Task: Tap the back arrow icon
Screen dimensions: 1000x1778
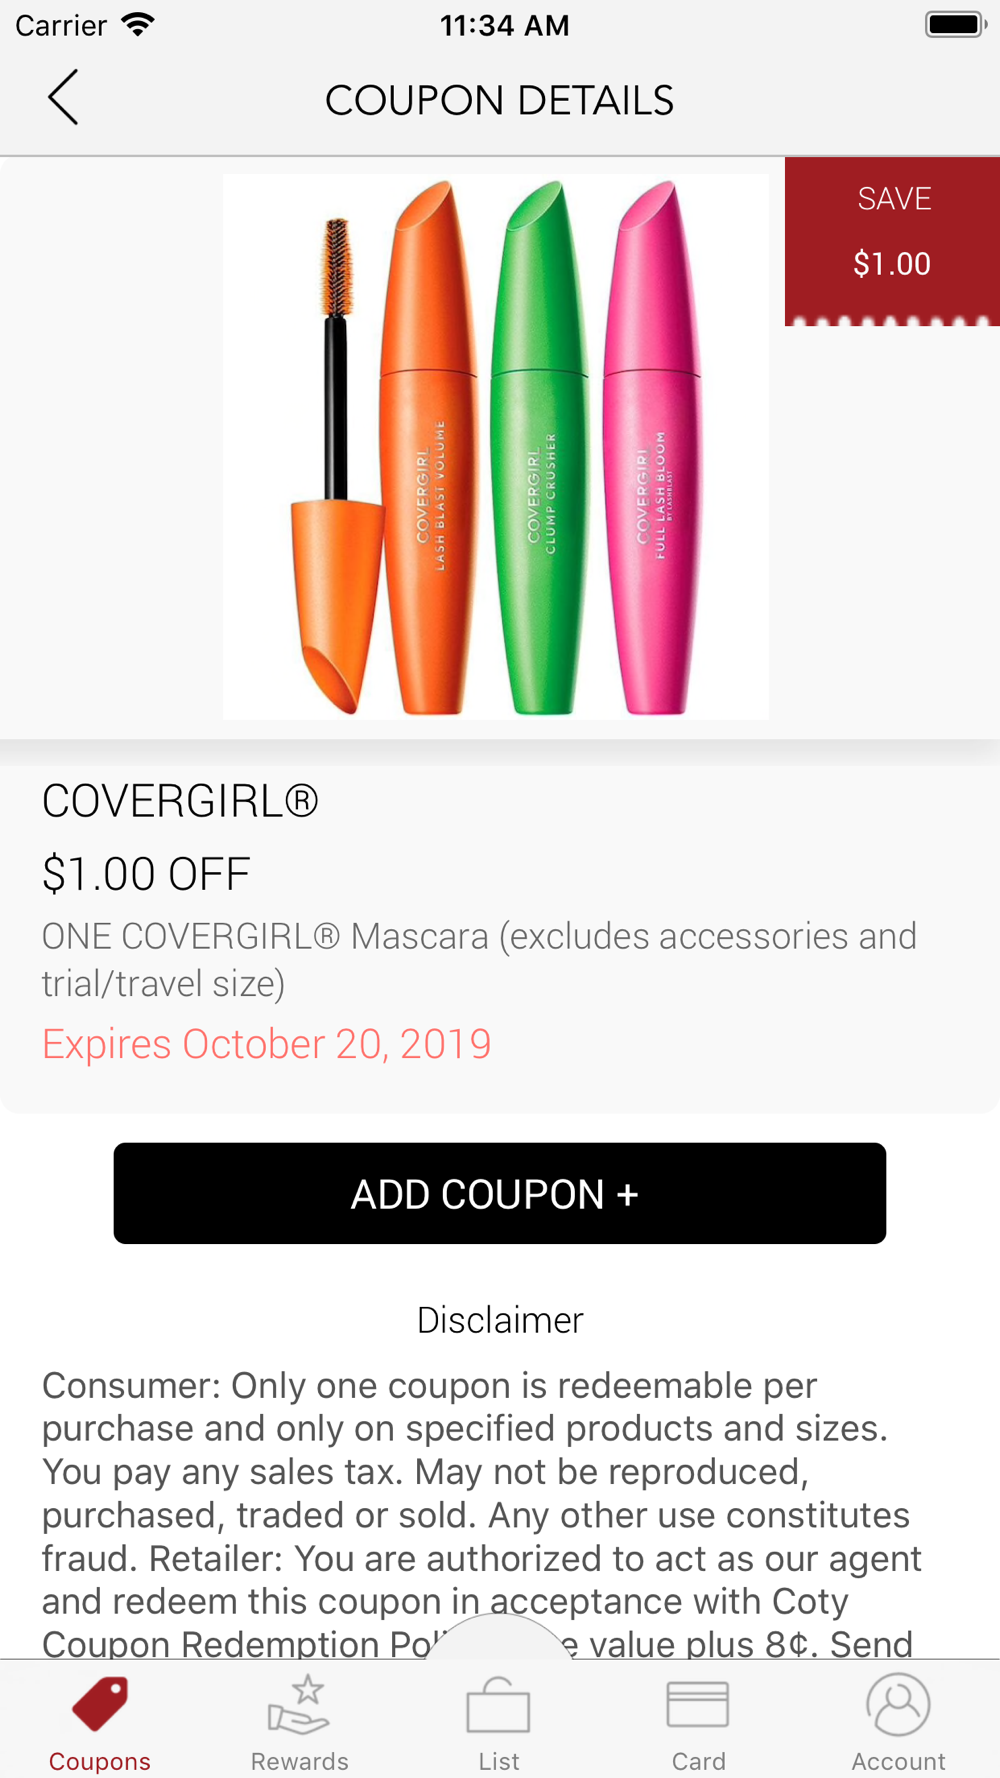Action: point(63,97)
